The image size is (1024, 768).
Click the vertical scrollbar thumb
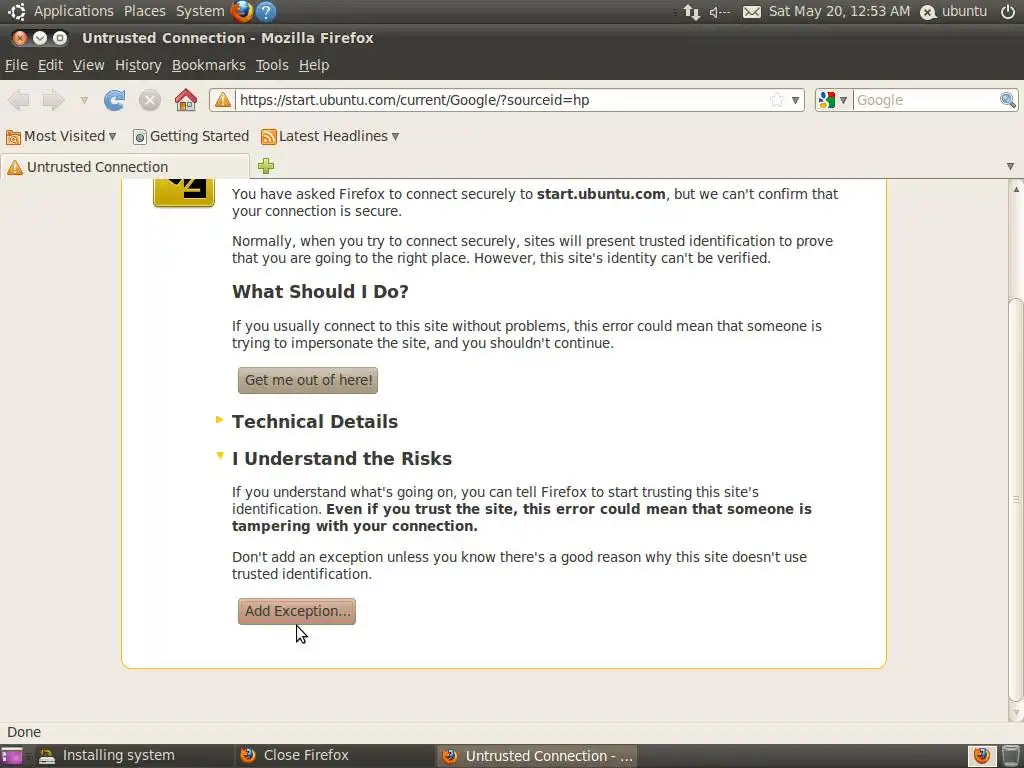coord(1016,500)
